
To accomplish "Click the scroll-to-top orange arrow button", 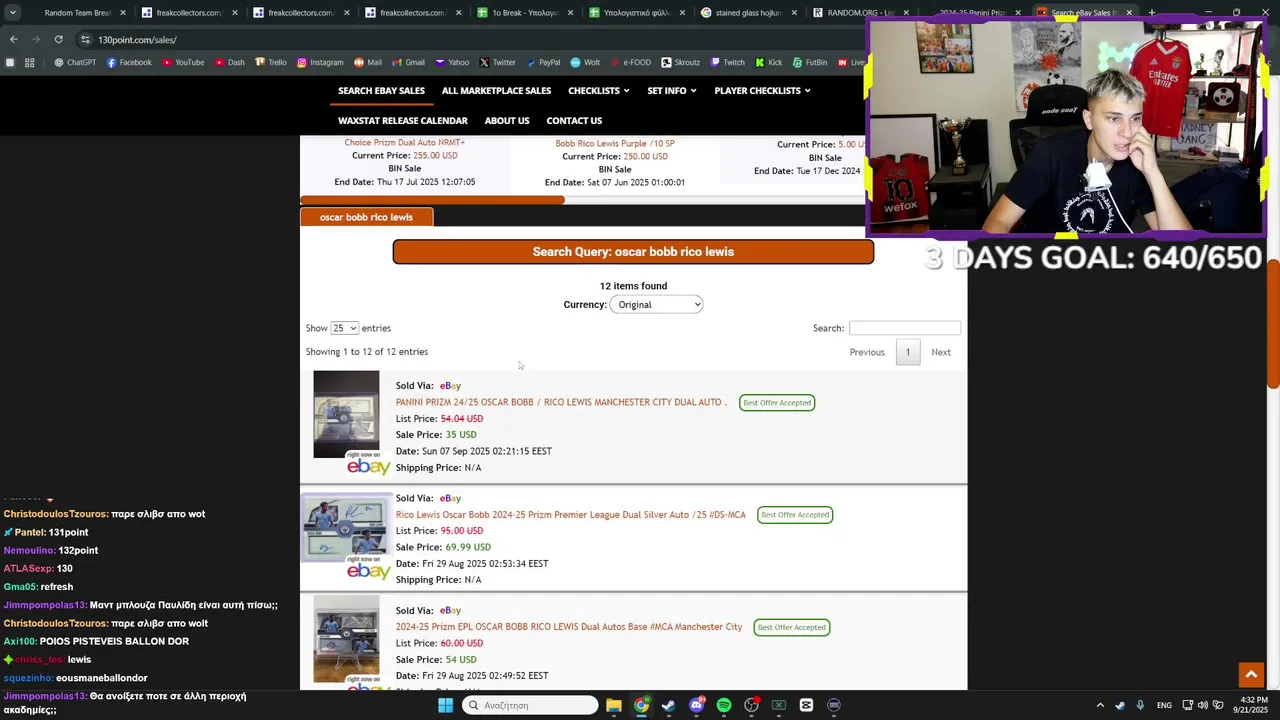I will (1250, 675).
